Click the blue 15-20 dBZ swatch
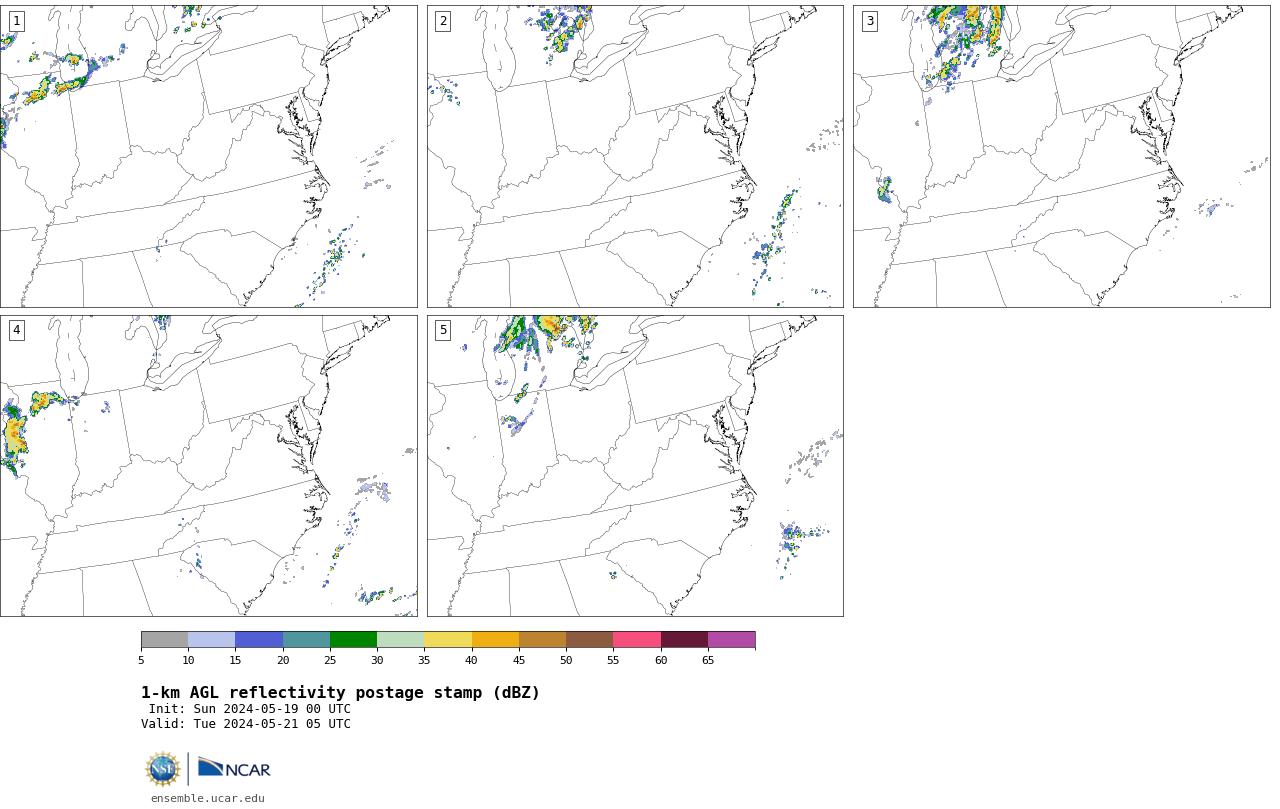The width and height of the screenshot is (1280, 809). [x=259, y=640]
